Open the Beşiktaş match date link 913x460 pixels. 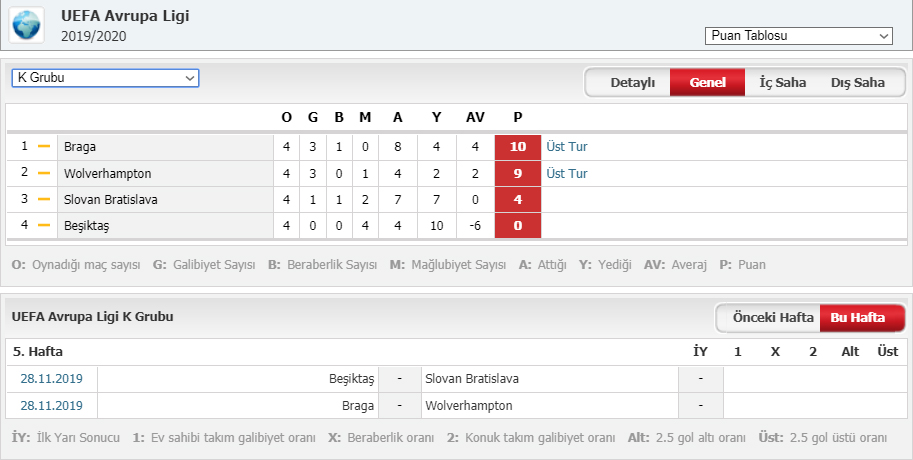click(x=51, y=378)
